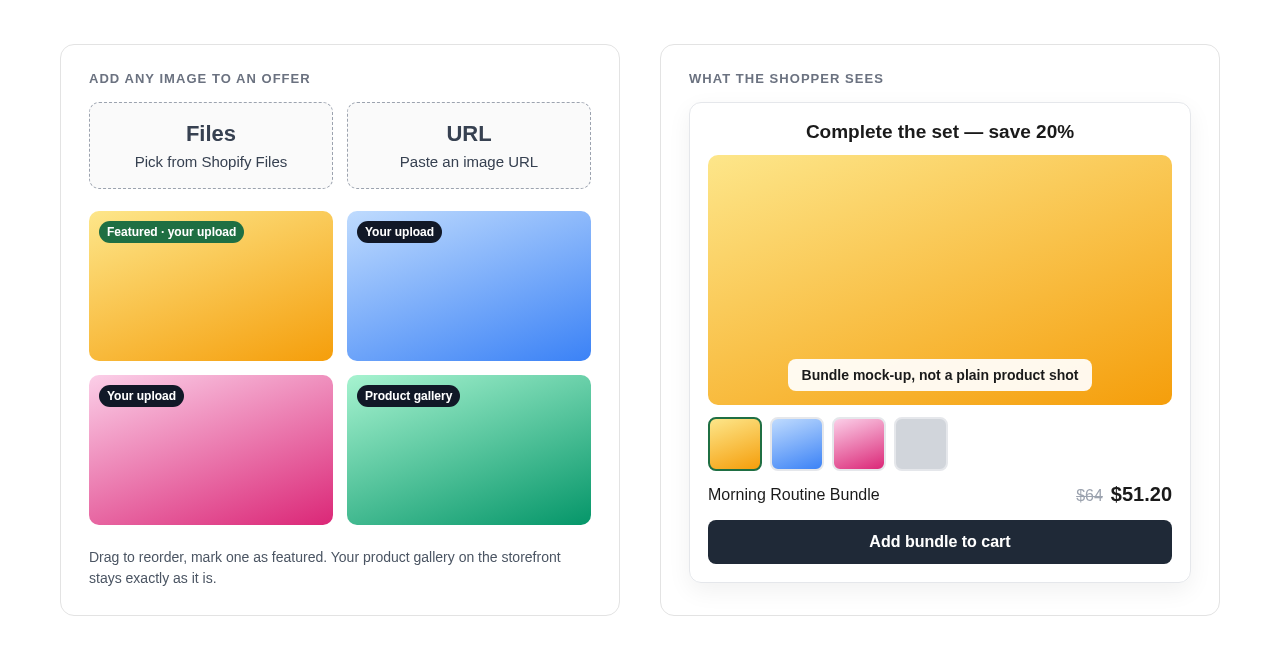Select the blue Your upload image tile

pos(469,286)
